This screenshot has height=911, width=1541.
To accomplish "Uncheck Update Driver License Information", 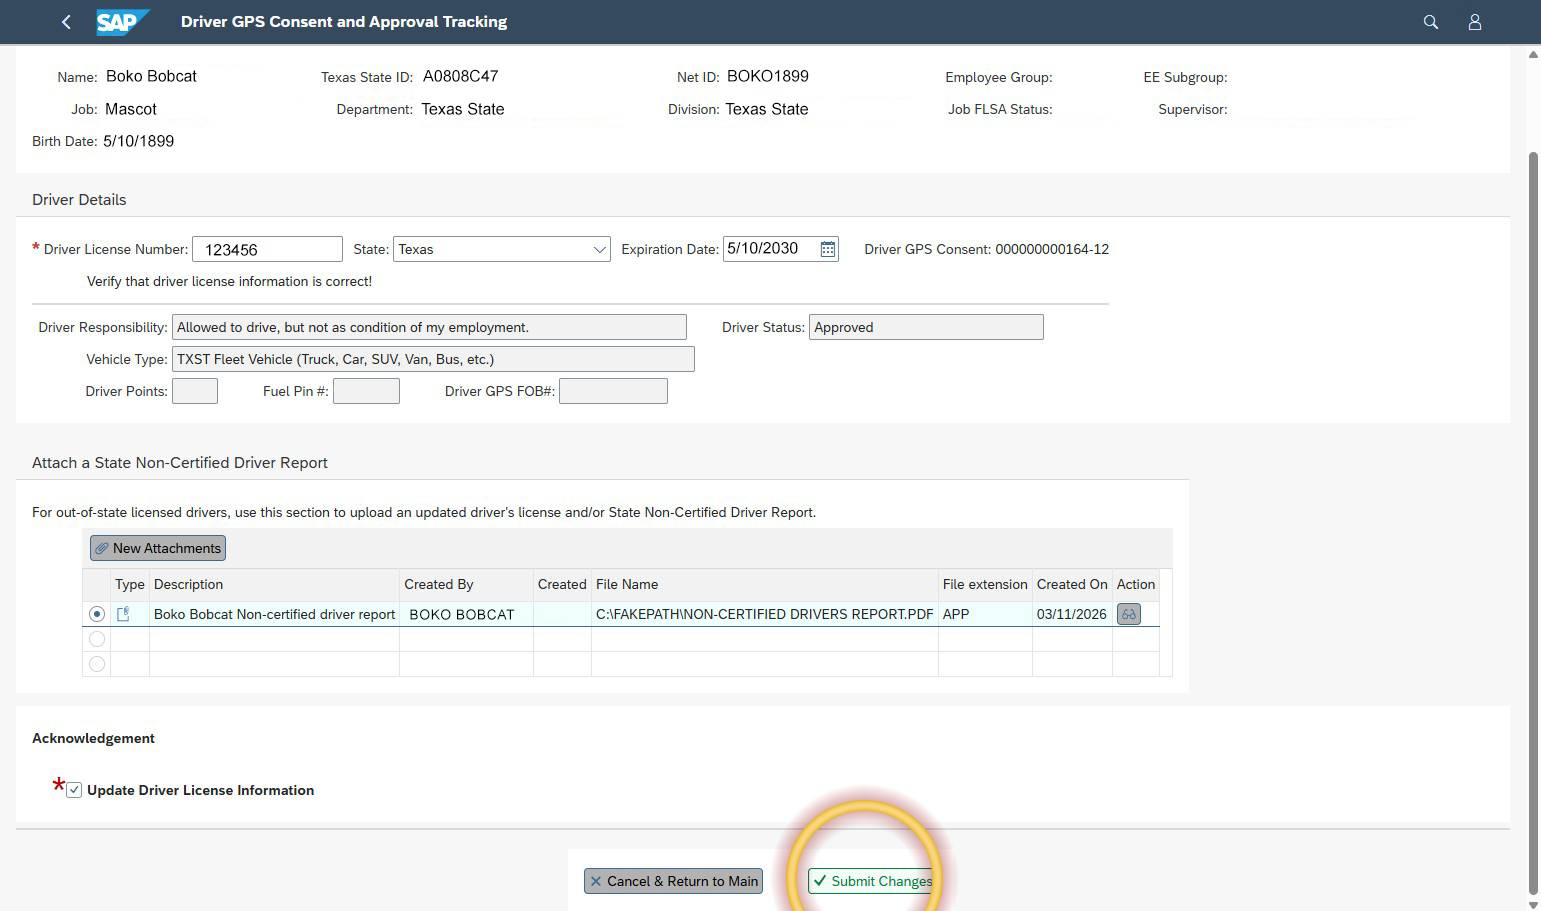I will coord(74,789).
